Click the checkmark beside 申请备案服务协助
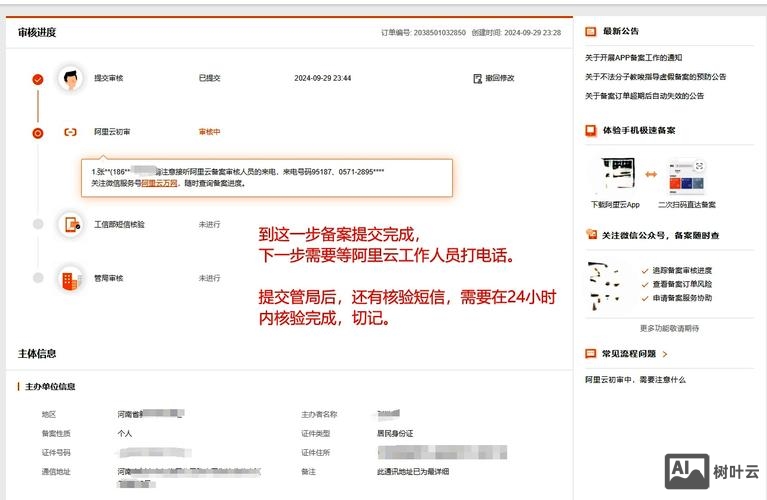The height and width of the screenshot is (500, 767). click(x=645, y=298)
